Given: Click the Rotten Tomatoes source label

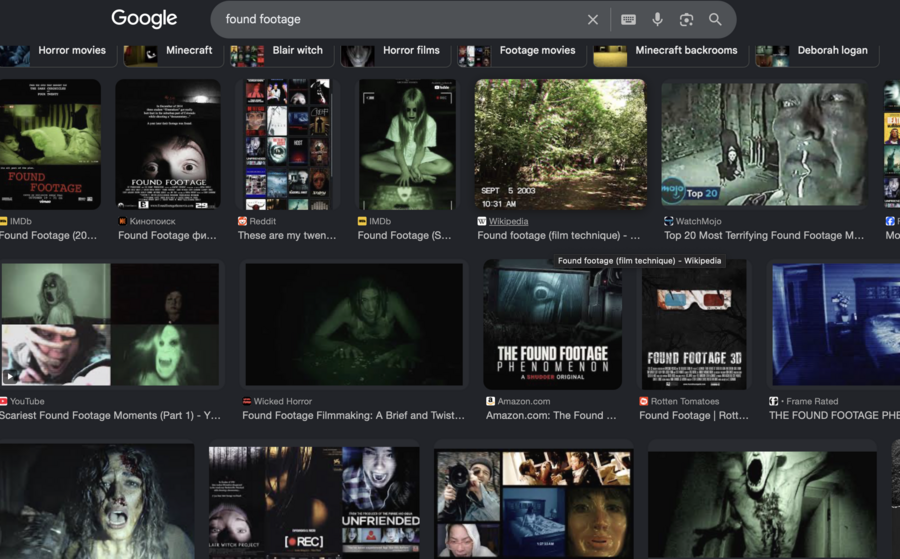Looking at the screenshot, I should [x=685, y=402].
